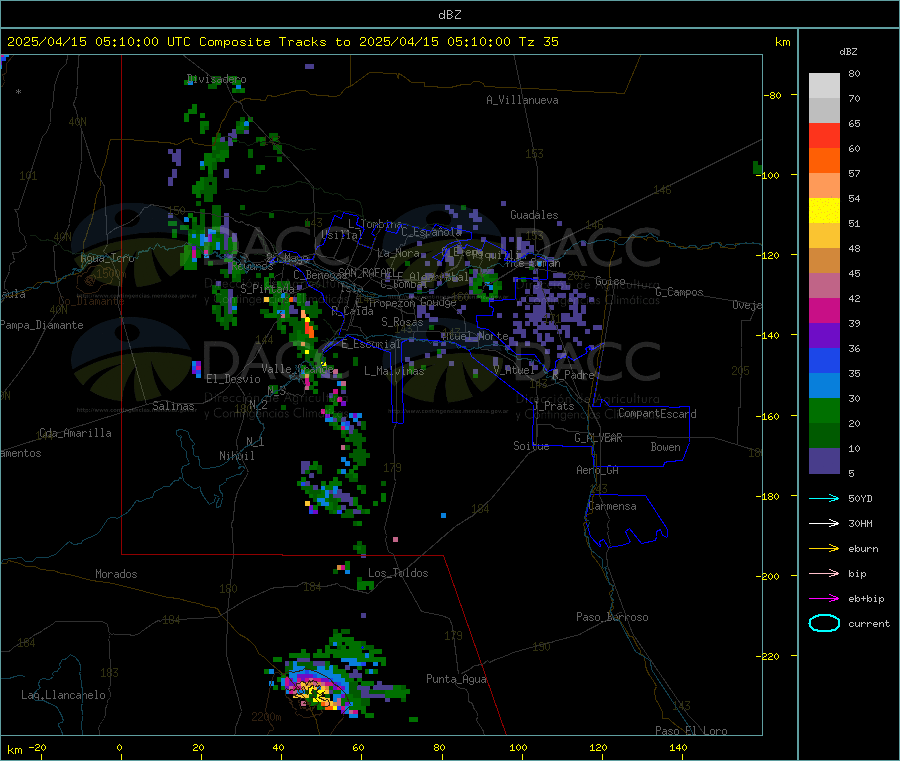Screen dimensions: 900x761
Task: Click the cyan 50YD arrow legend icon
Action: tap(824, 498)
